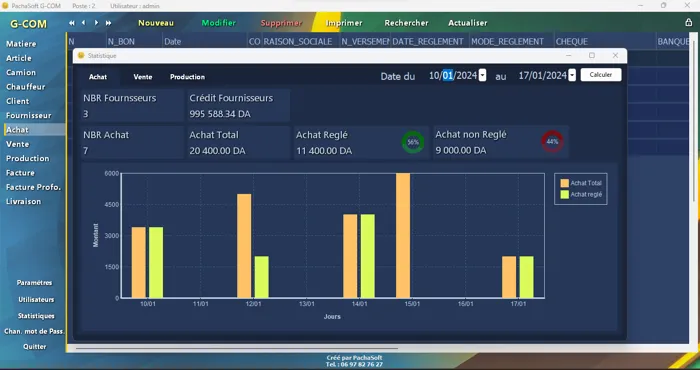Open the end date dropdown arrow

click(572, 75)
